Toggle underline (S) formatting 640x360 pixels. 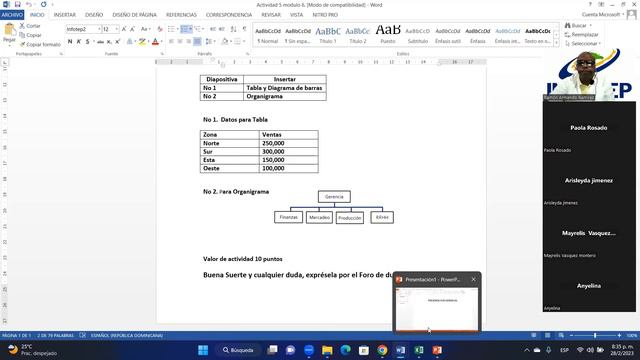[87, 42]
